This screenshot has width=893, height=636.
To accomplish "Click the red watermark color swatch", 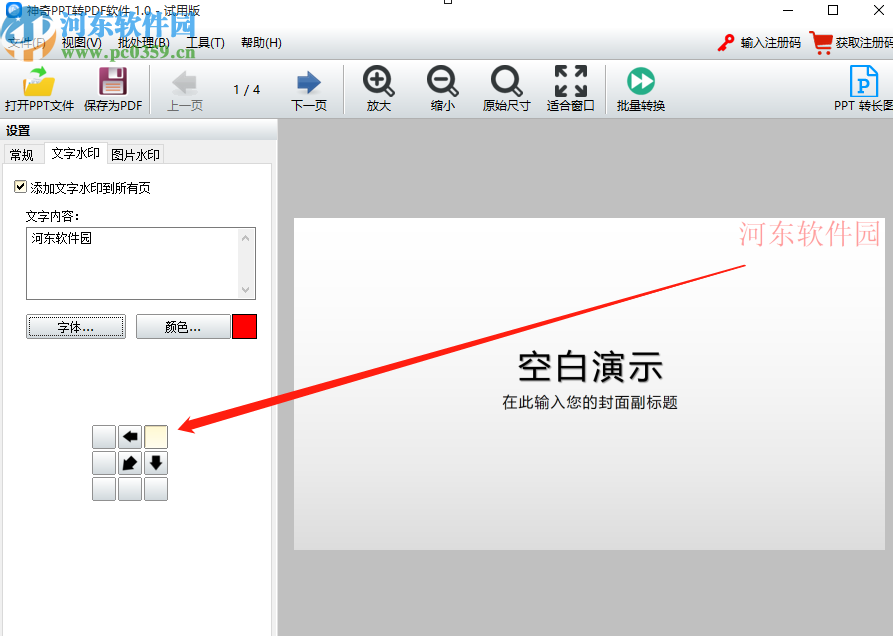I will [245, 326].
